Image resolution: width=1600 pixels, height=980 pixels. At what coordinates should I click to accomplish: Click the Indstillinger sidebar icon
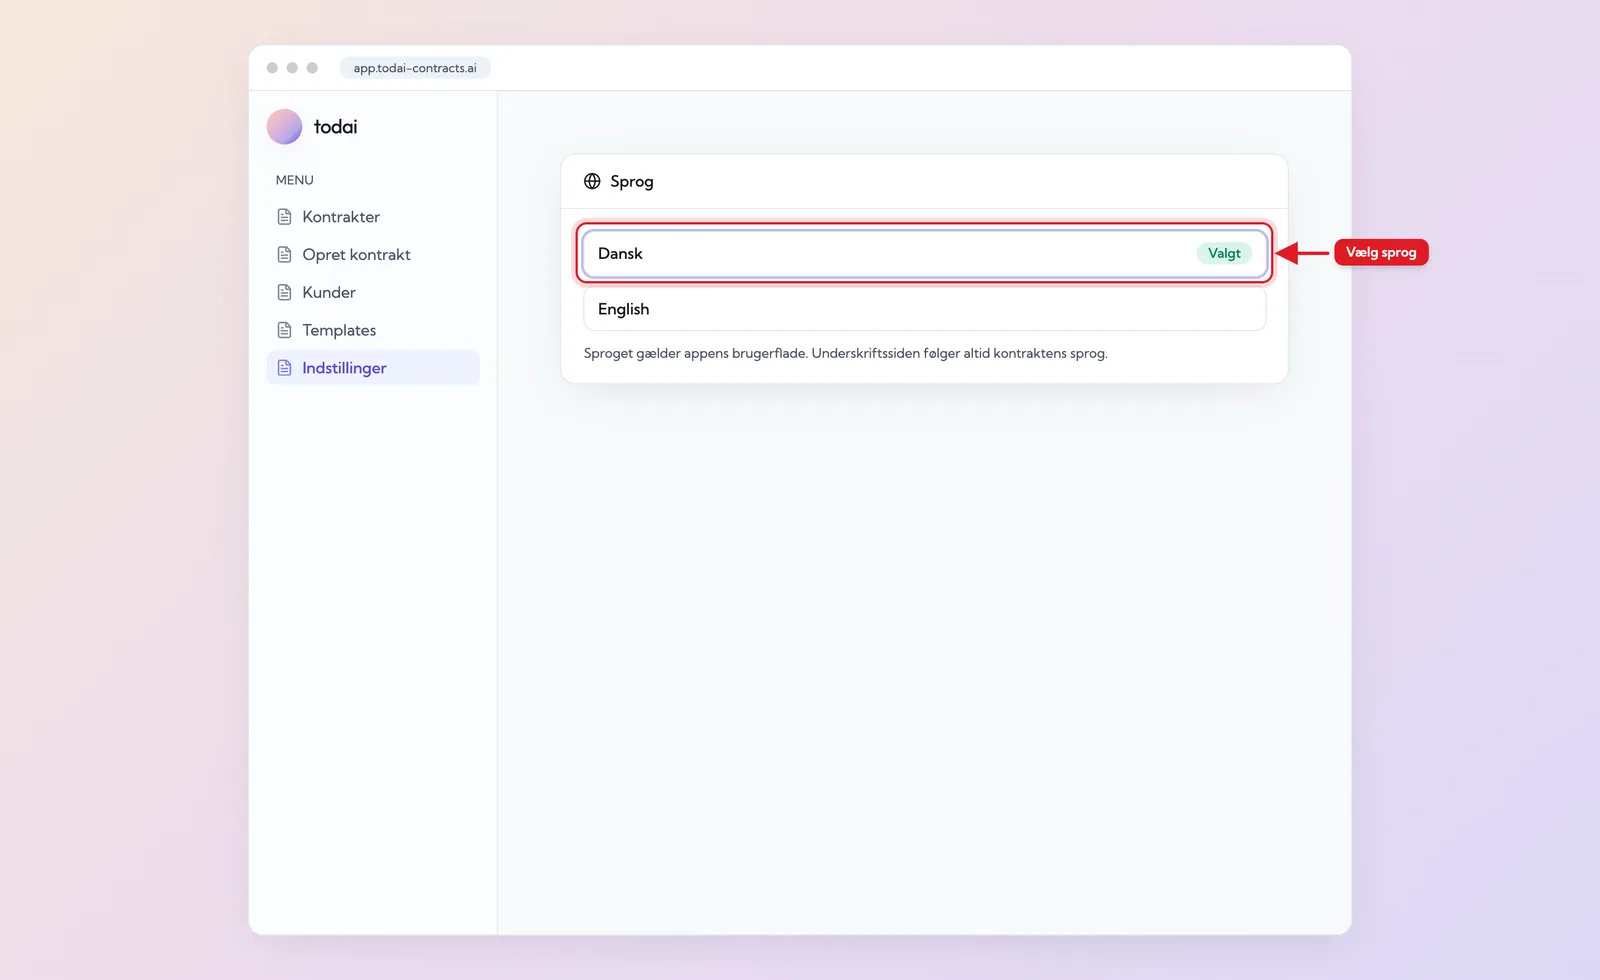[x=284, y=368]
